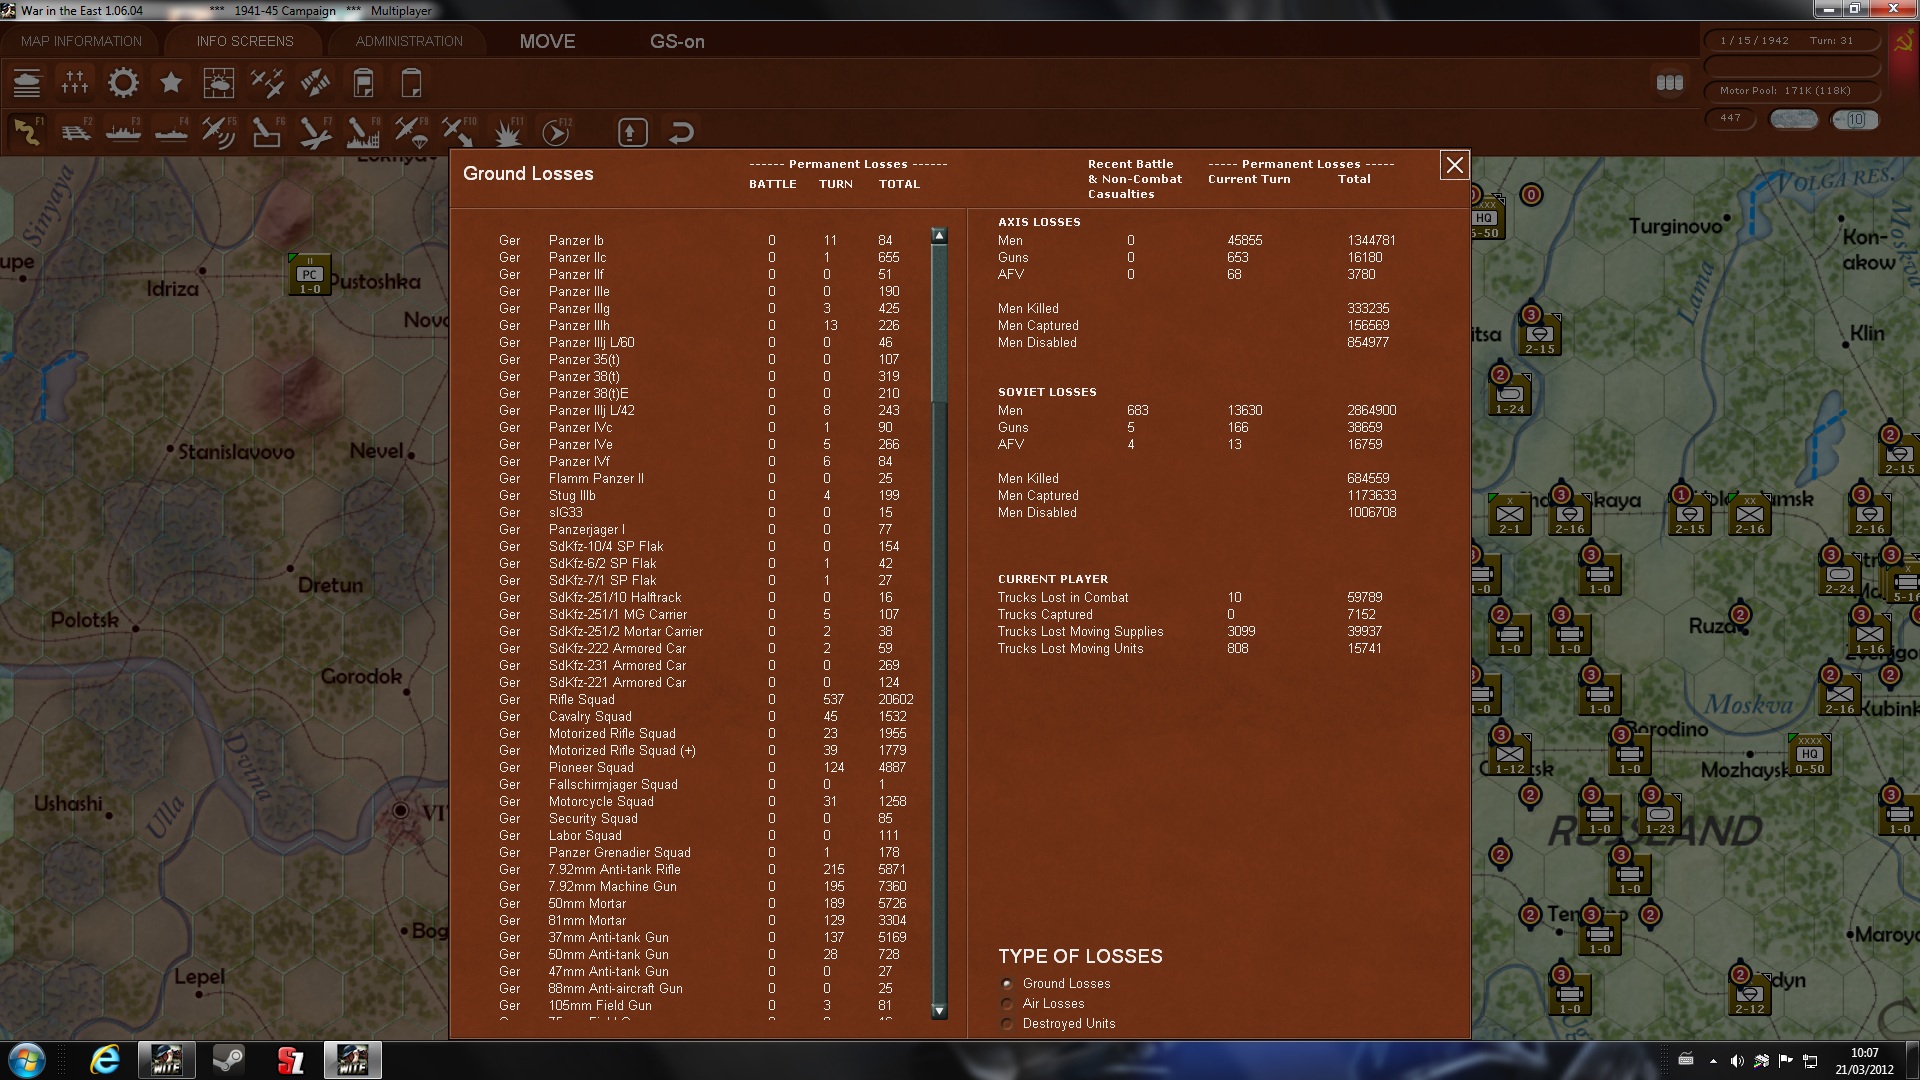Image resolution: width=1920 pixels, height=1080 pixels.
Task: Click the Soviet Men Captured line
Action: [1197, 496]
